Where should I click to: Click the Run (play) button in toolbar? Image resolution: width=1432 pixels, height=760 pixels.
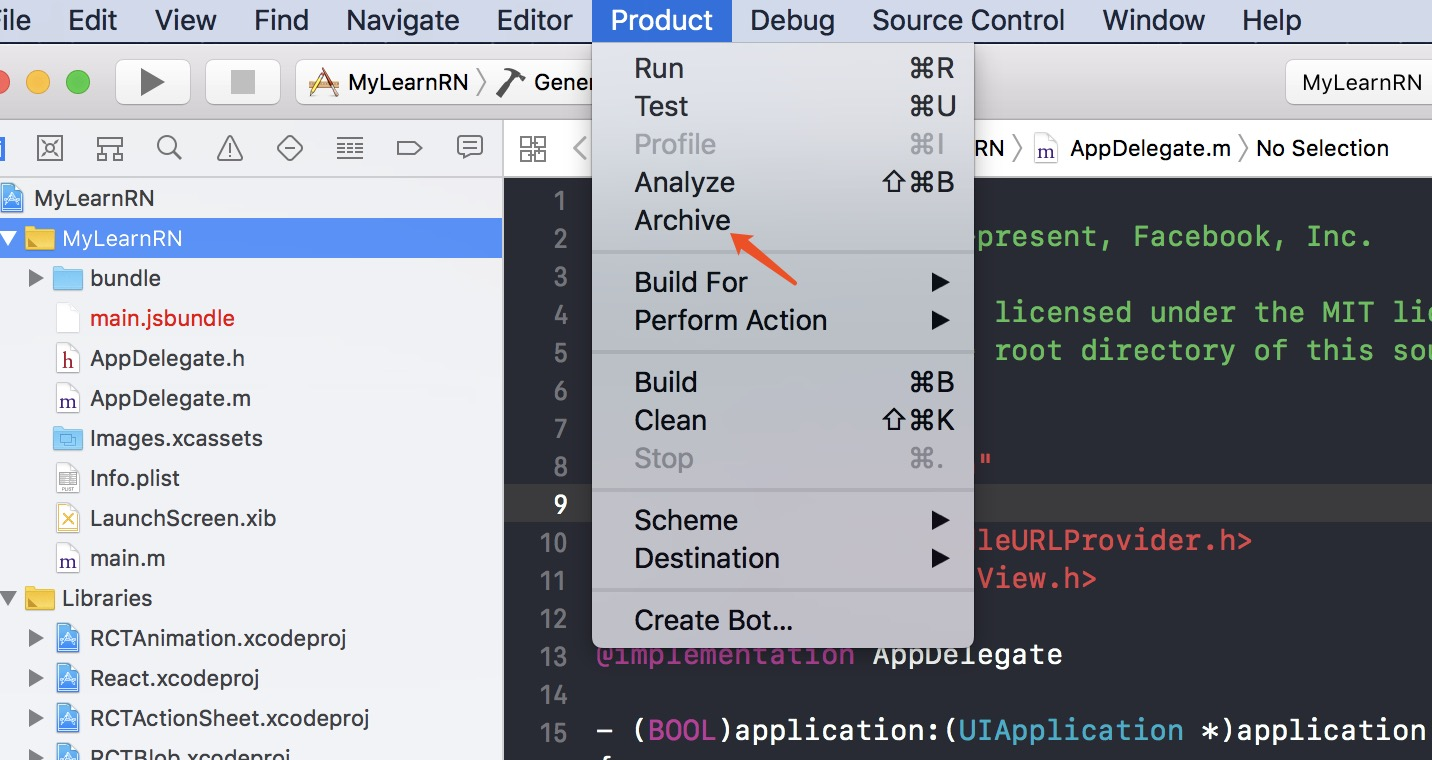152,82
